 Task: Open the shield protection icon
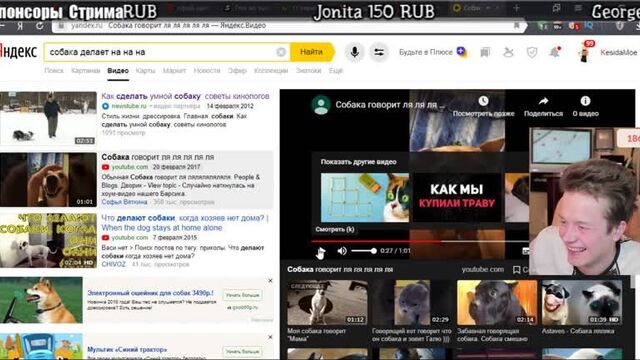tap(531, 52)
